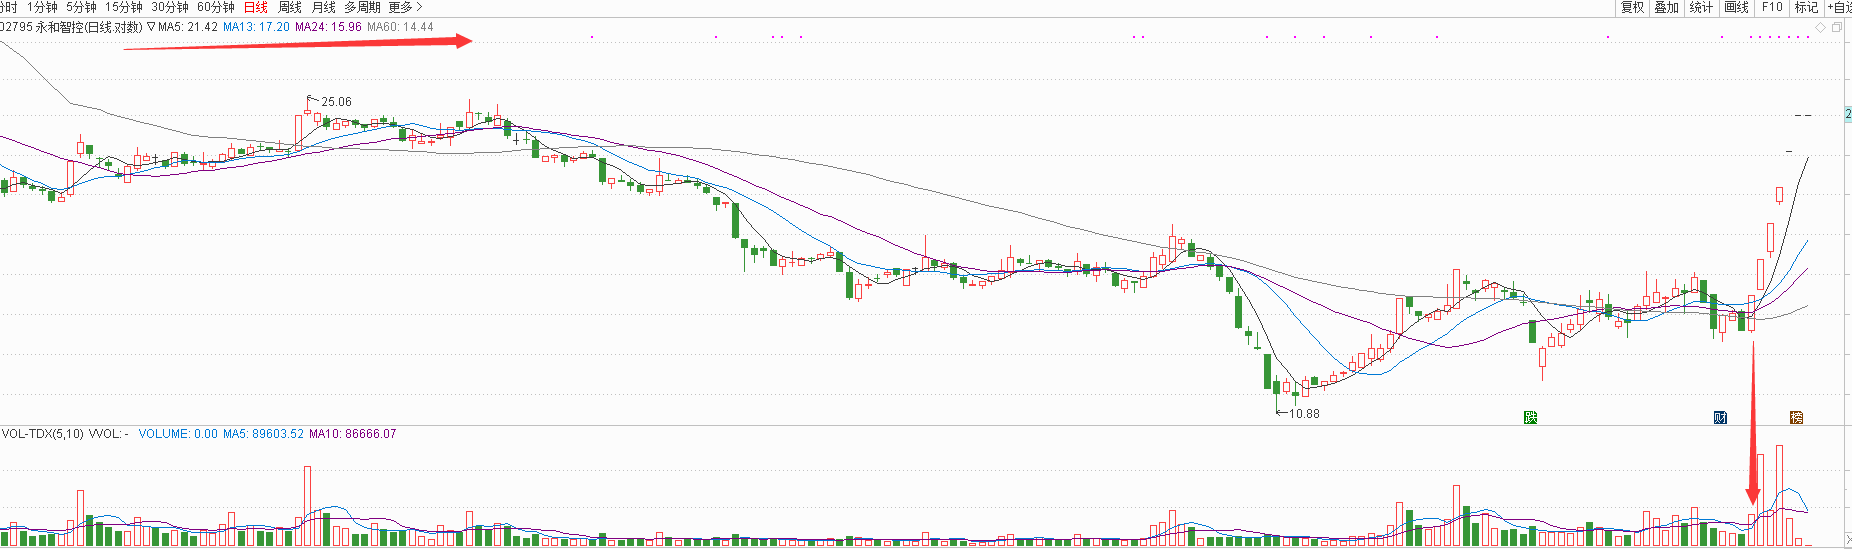Open the 复权 price adjustment menu
Image resolution: width=1852 pixels, height=549 pixels.
[1632, 7]
